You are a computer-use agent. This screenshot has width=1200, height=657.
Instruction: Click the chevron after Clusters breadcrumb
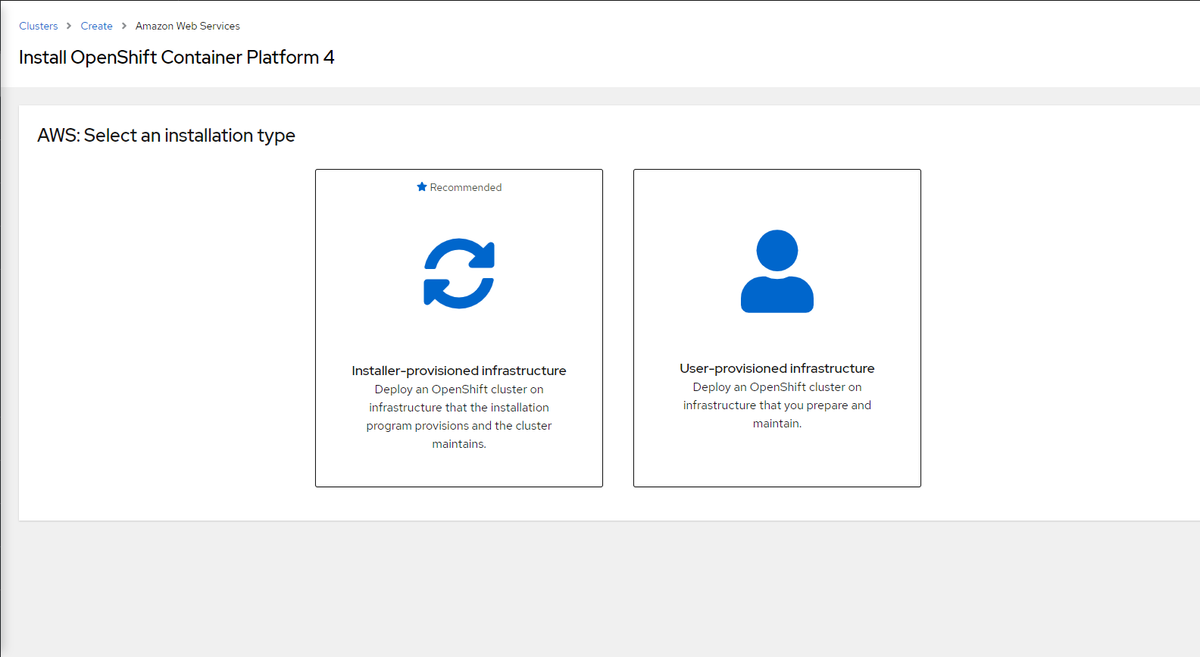pyautogui.click(x=69, y=26)
